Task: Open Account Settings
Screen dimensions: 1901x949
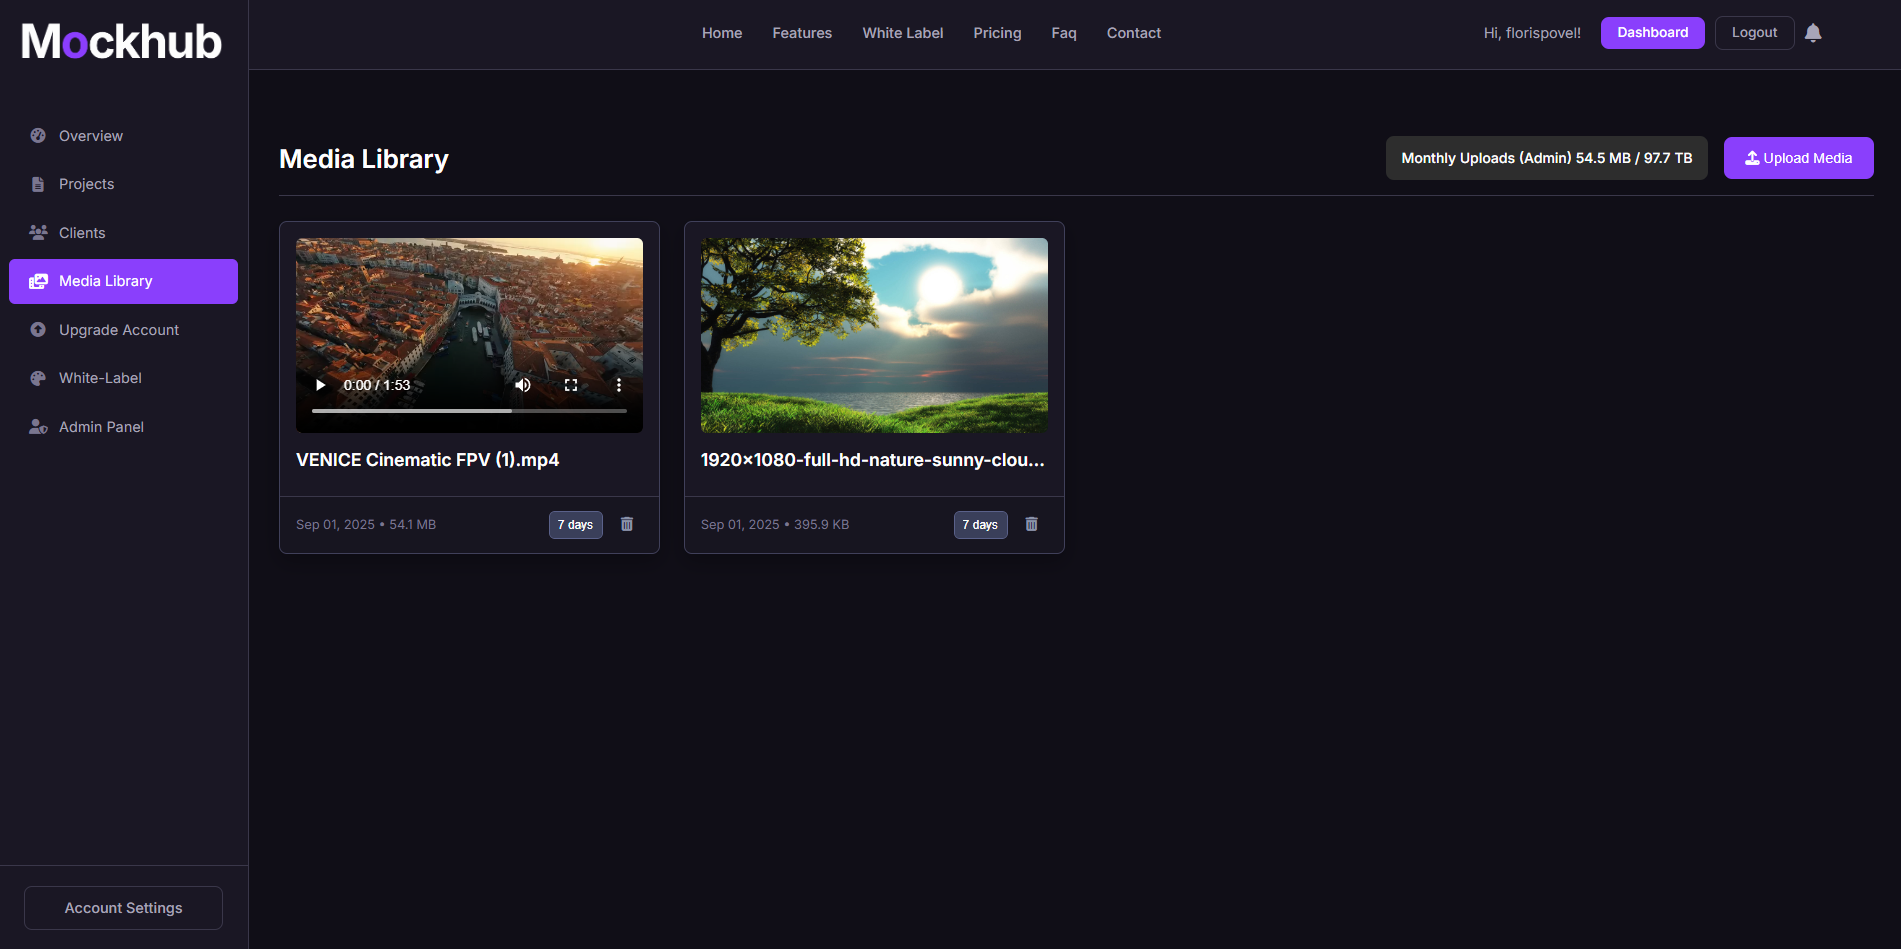Action: [x=123, y=907]
